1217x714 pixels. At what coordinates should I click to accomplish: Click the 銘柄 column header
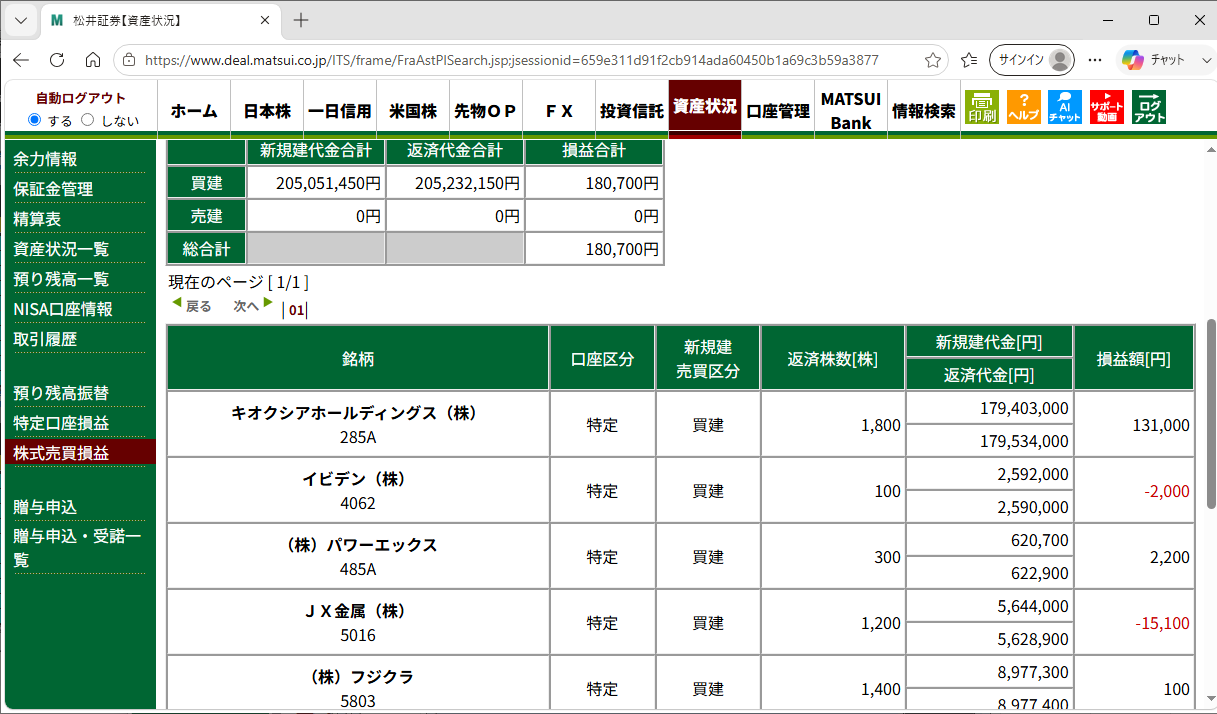click(x=358, y=358)
